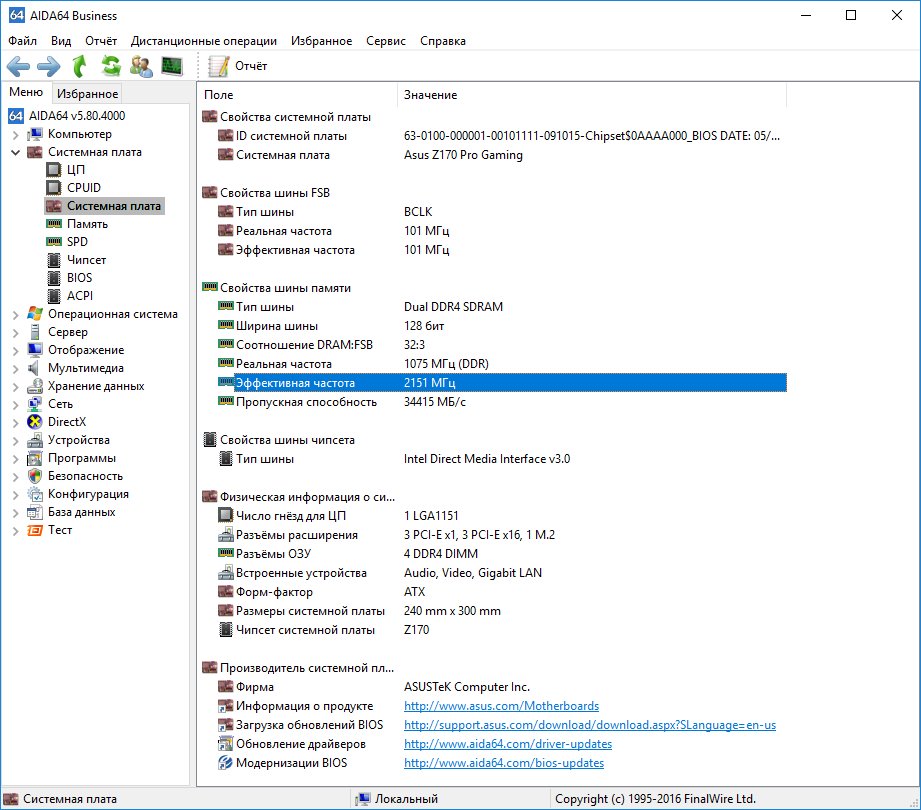Open the aida64.com/bios-updates link
Image resolution: width=921 pixels, height=810 pixels.
(x=503, y=762)
